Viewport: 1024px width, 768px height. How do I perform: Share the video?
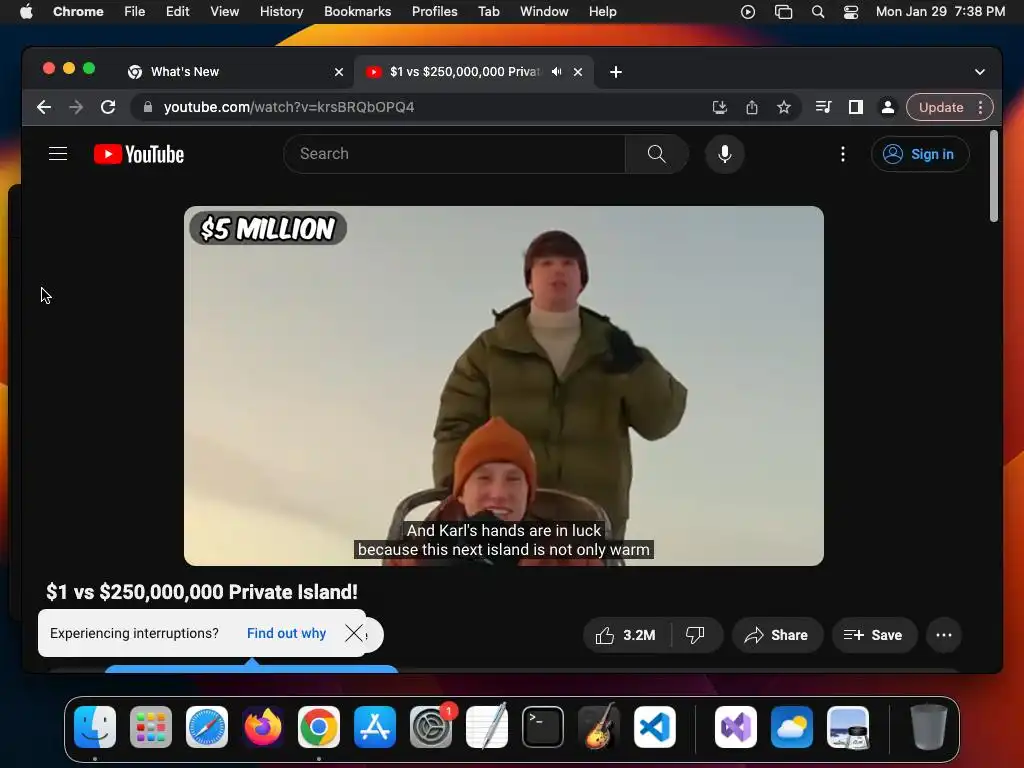[x=776, y=635]
